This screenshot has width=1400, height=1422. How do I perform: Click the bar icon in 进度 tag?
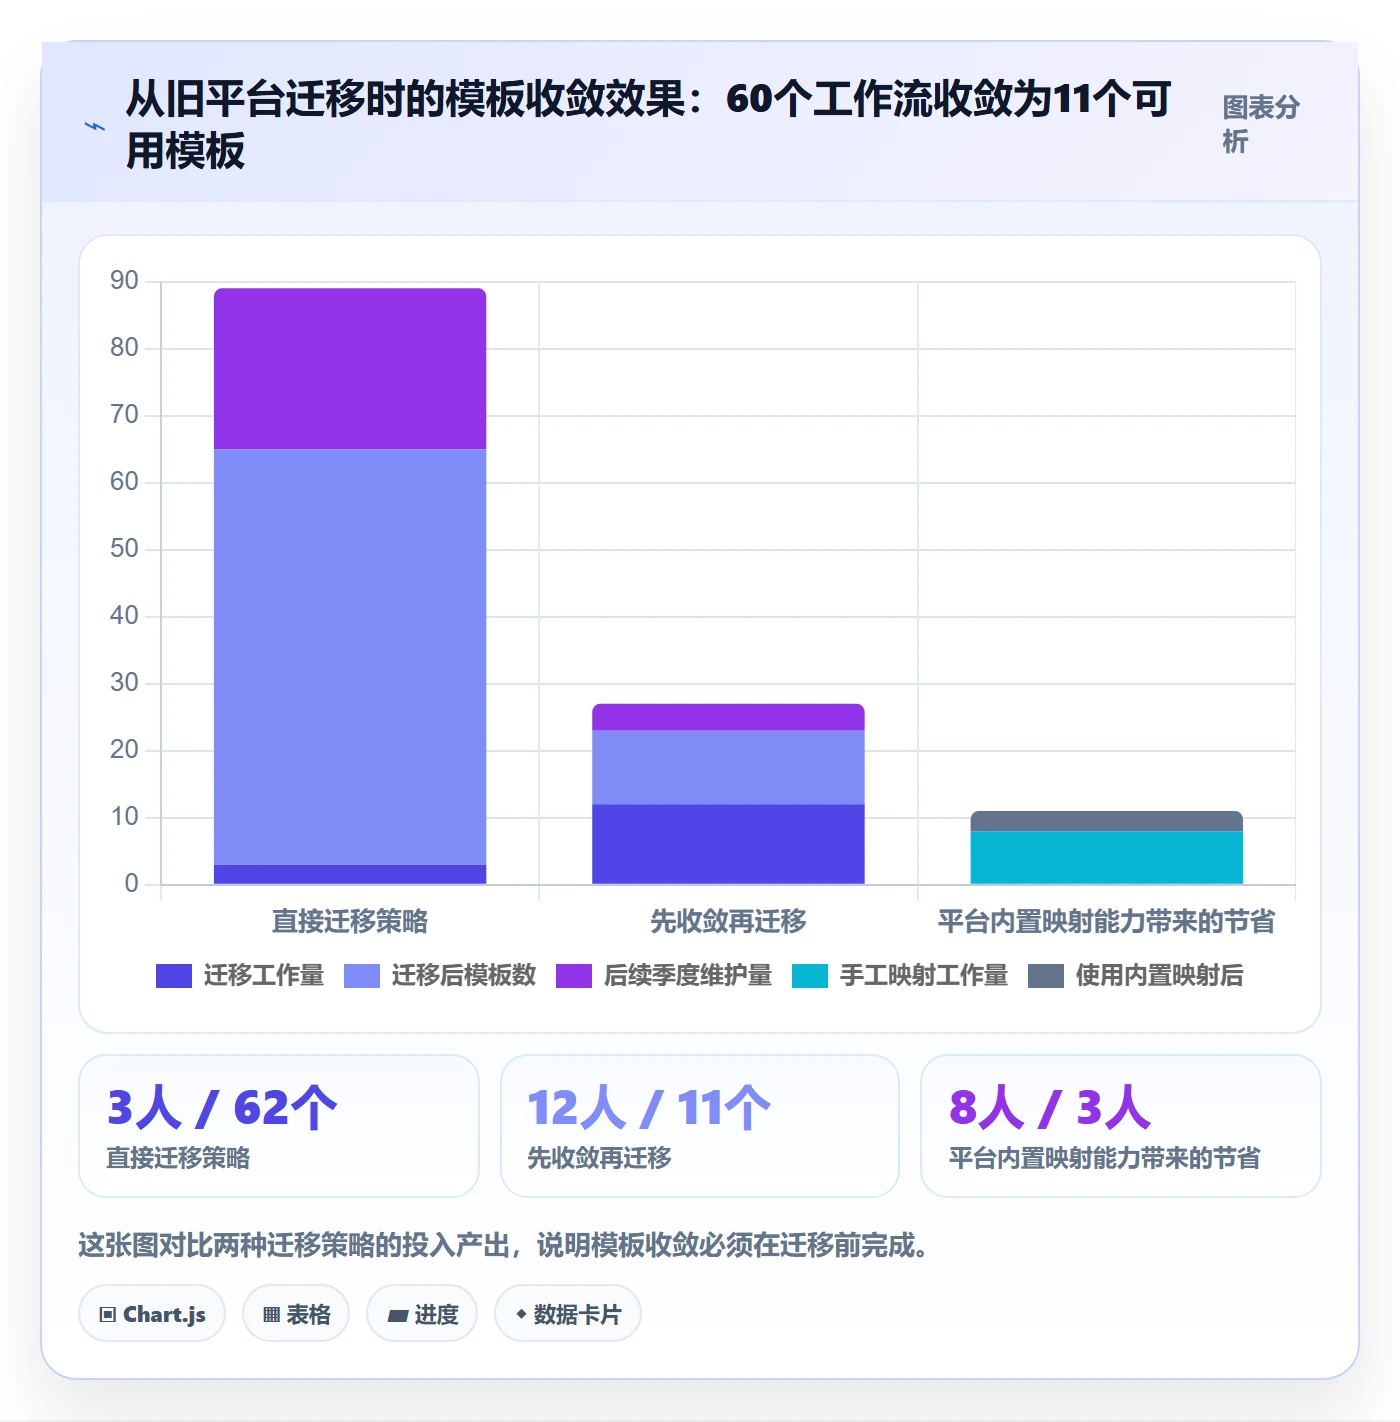pyautogui.click(x=397, y=1316)
